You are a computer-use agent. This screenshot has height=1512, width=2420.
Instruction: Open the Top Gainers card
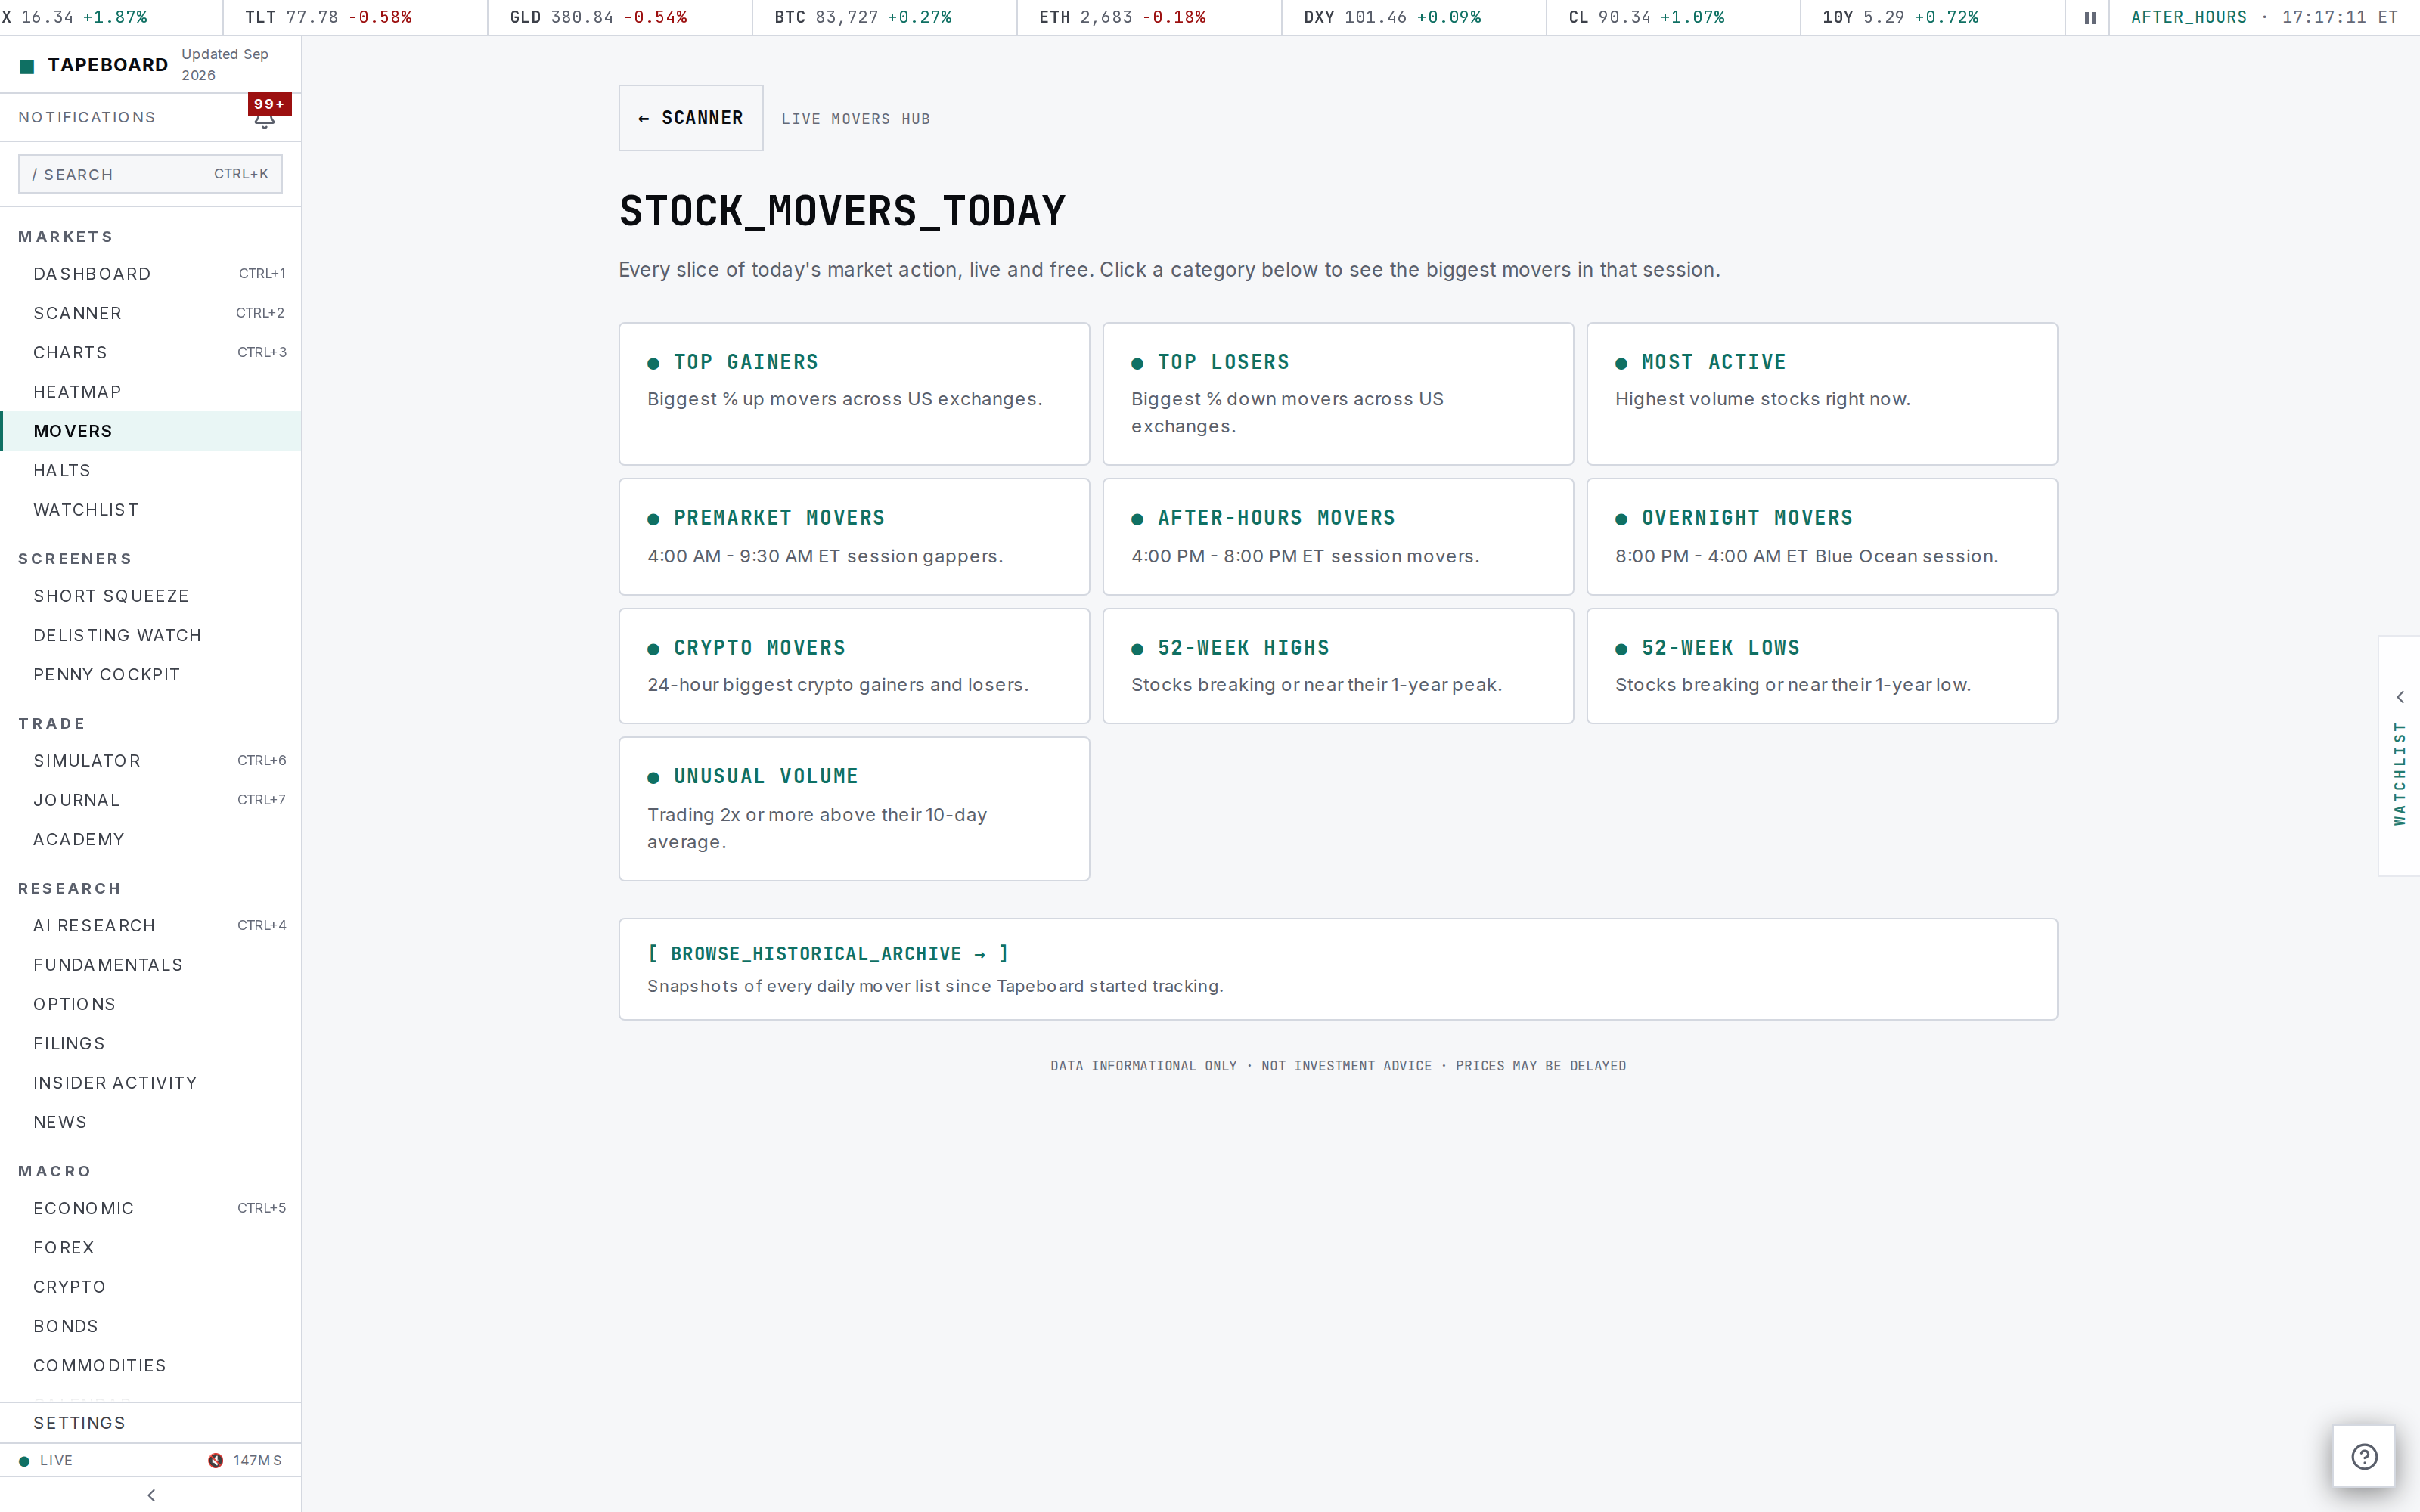(x=854, y=393)
